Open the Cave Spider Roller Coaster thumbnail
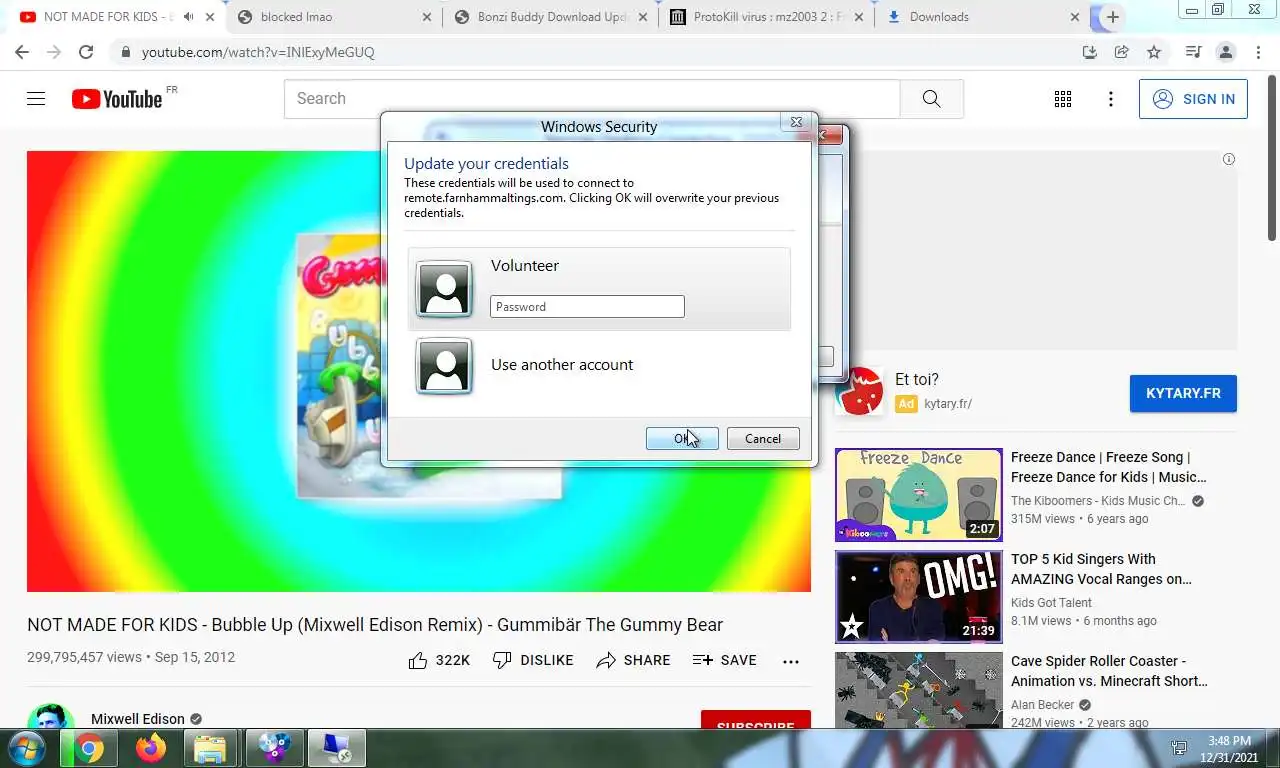1280x768 pixels. (918, 690)
